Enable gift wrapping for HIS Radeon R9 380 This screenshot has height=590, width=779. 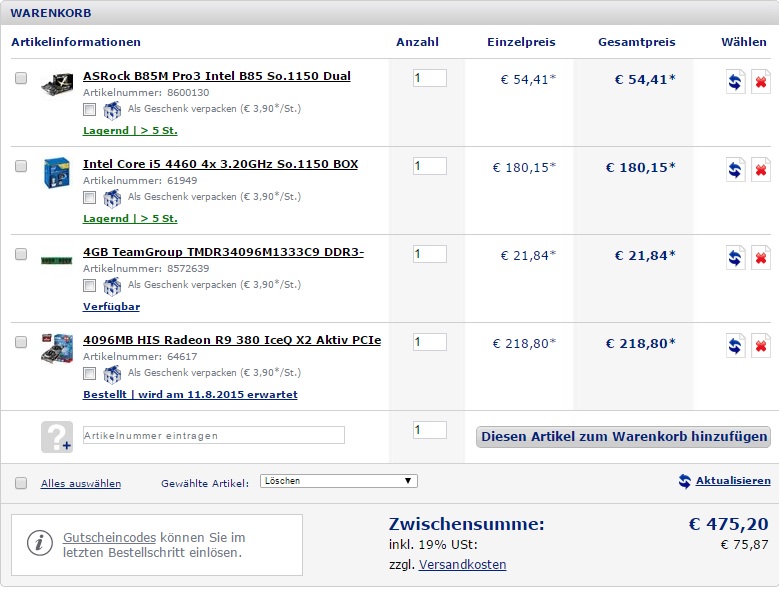[x=89, y=373]
